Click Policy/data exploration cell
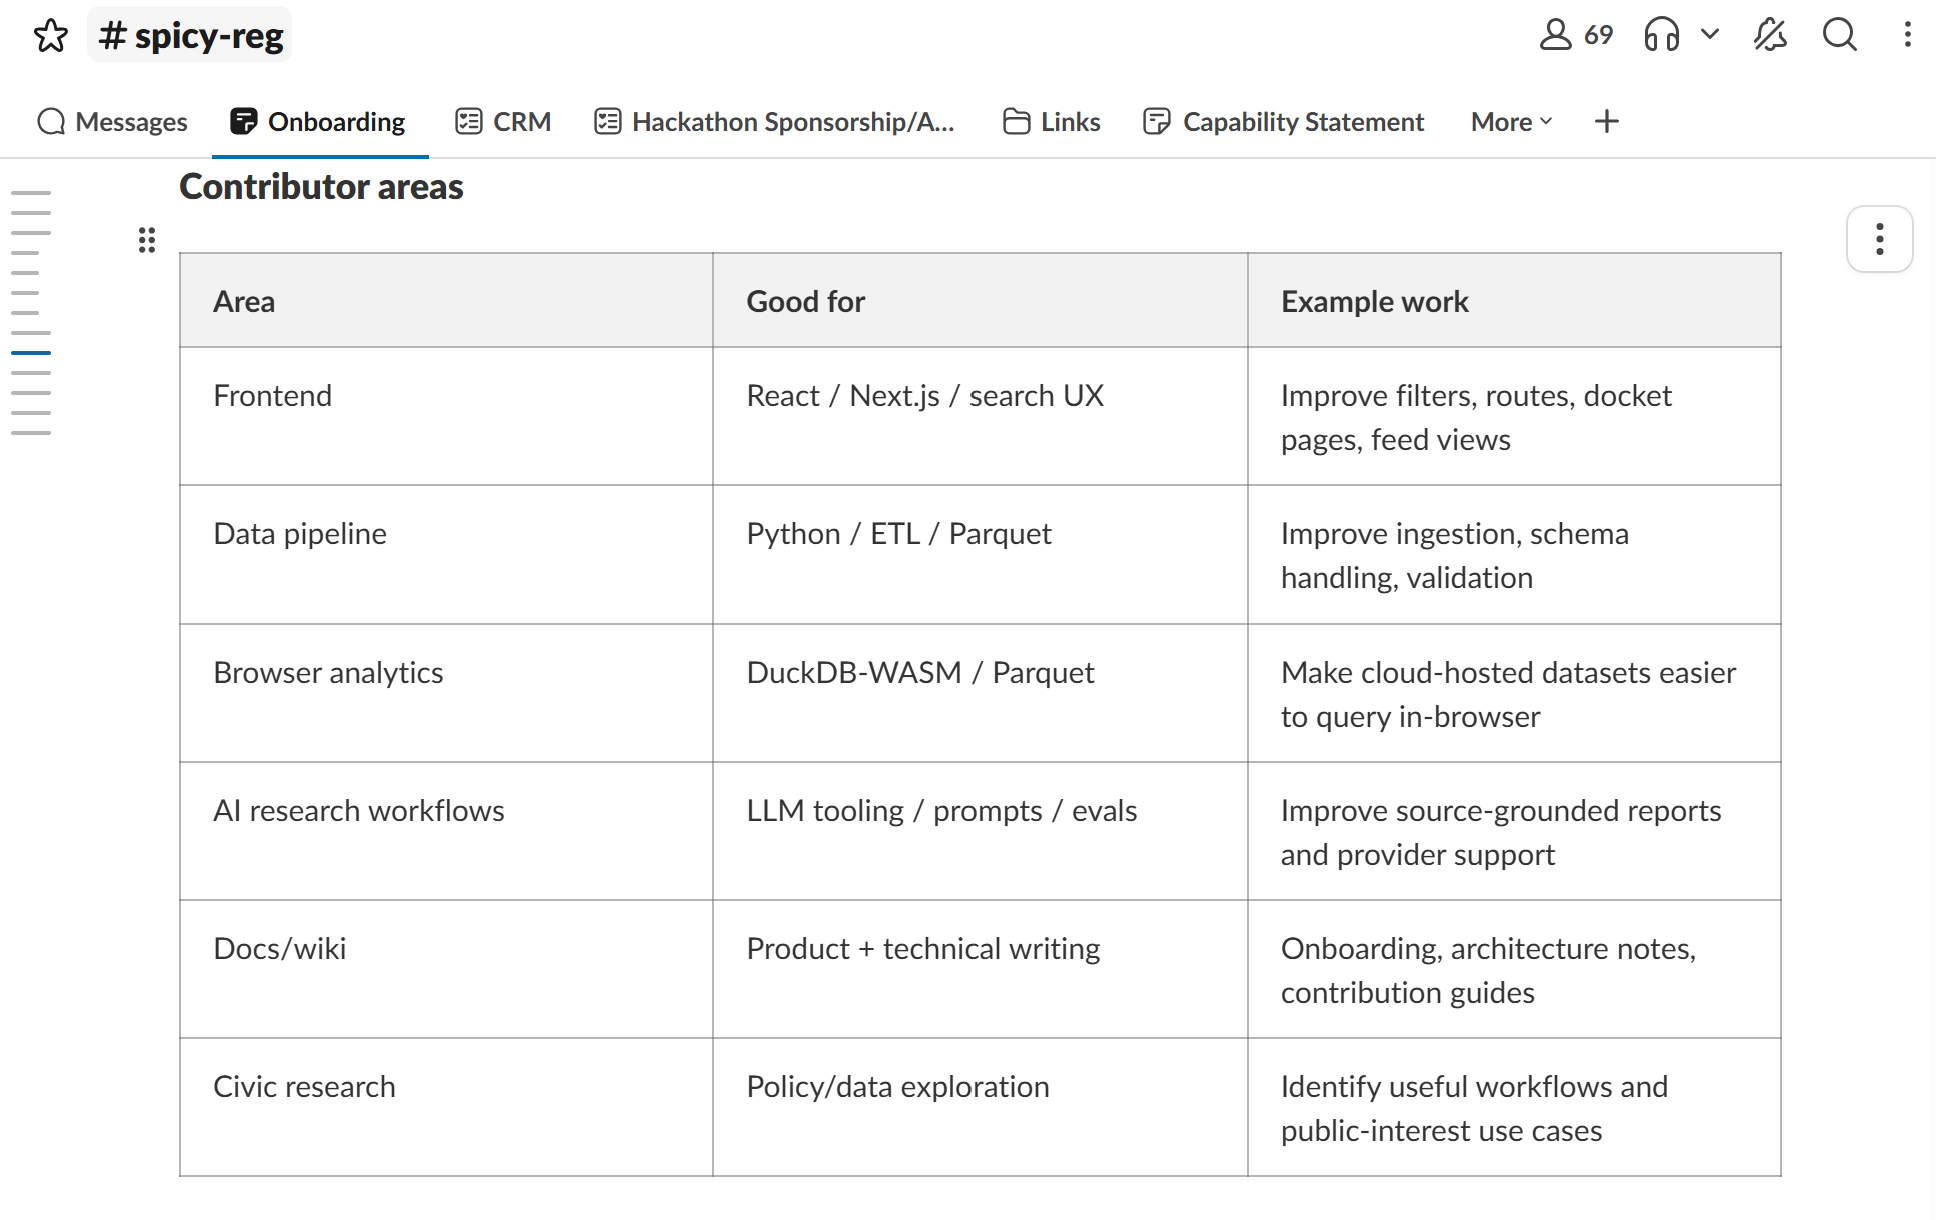 (x=980, y=1107)
